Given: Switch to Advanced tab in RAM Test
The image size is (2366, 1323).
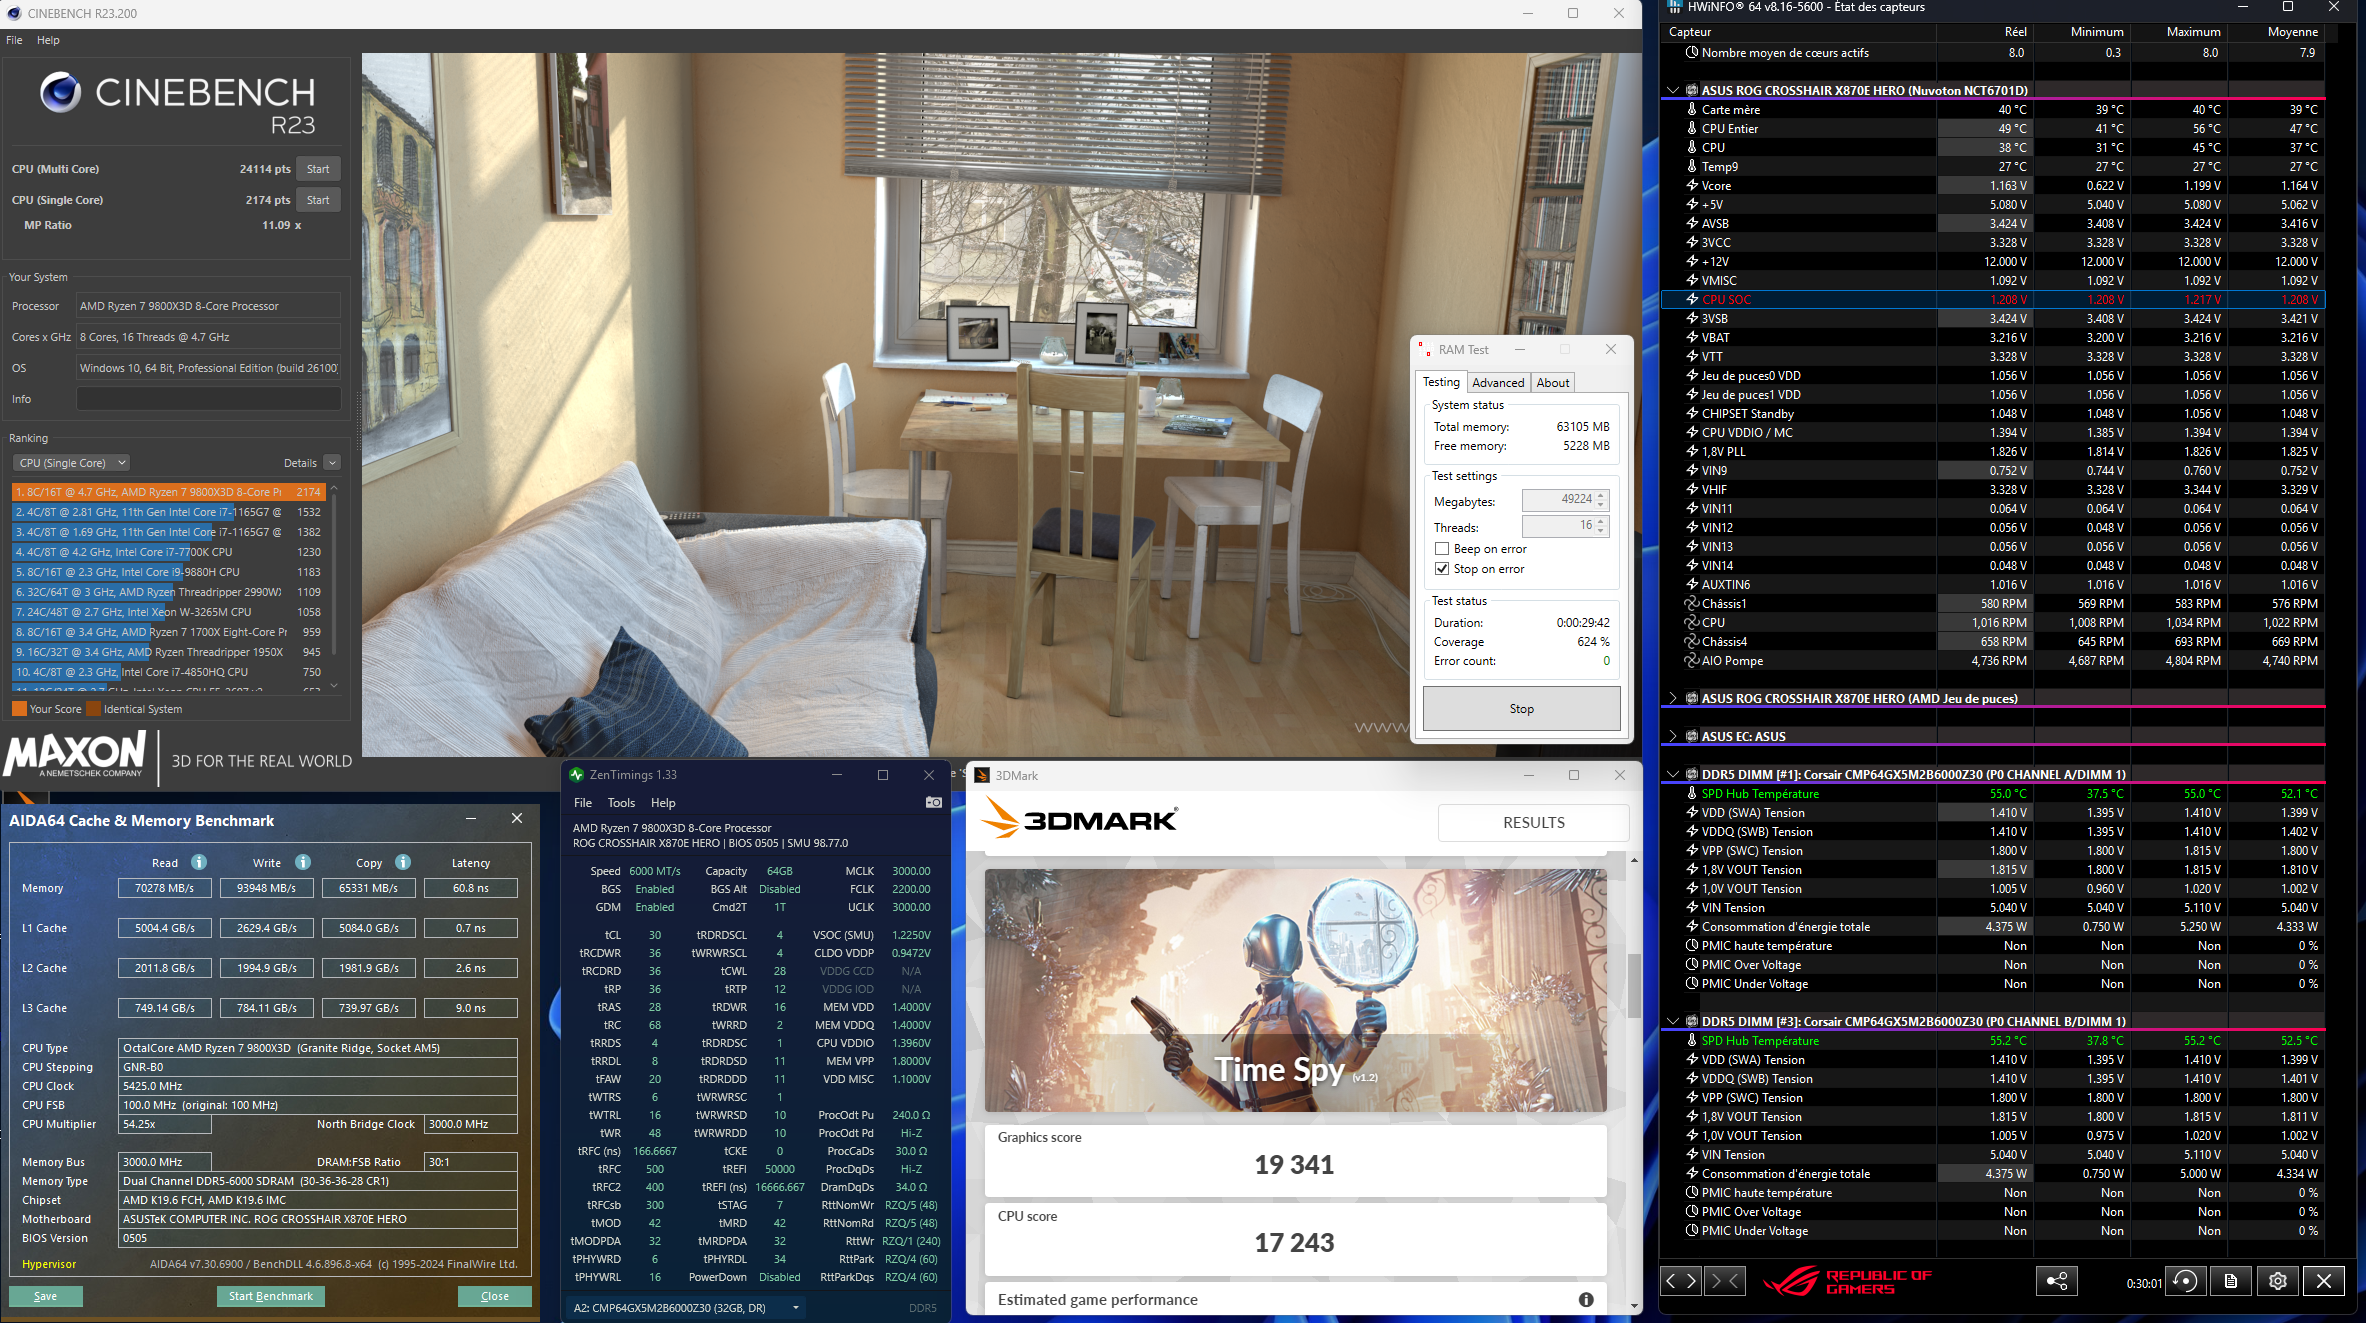Looking at the screenshot, I should click(1498, 382).
